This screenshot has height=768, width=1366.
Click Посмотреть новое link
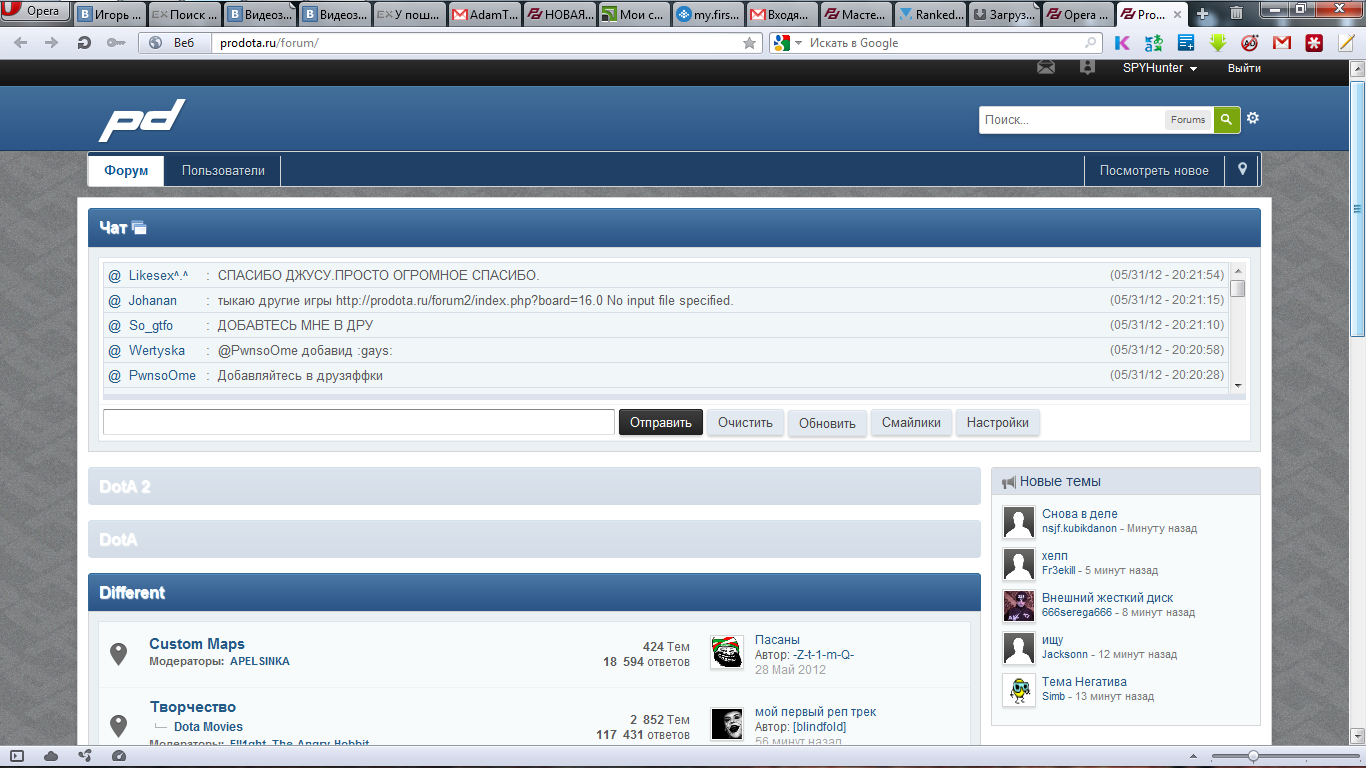click(x=1154, y=170)
